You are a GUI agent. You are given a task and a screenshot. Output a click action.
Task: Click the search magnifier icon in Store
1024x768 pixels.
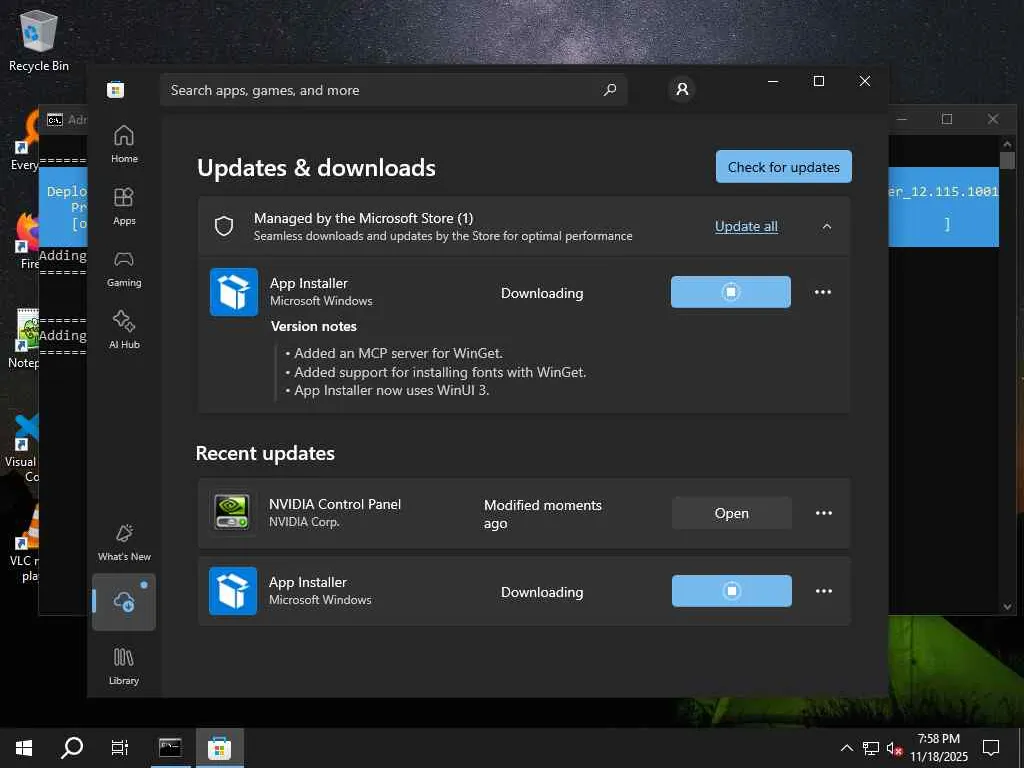tap(609, 89)
